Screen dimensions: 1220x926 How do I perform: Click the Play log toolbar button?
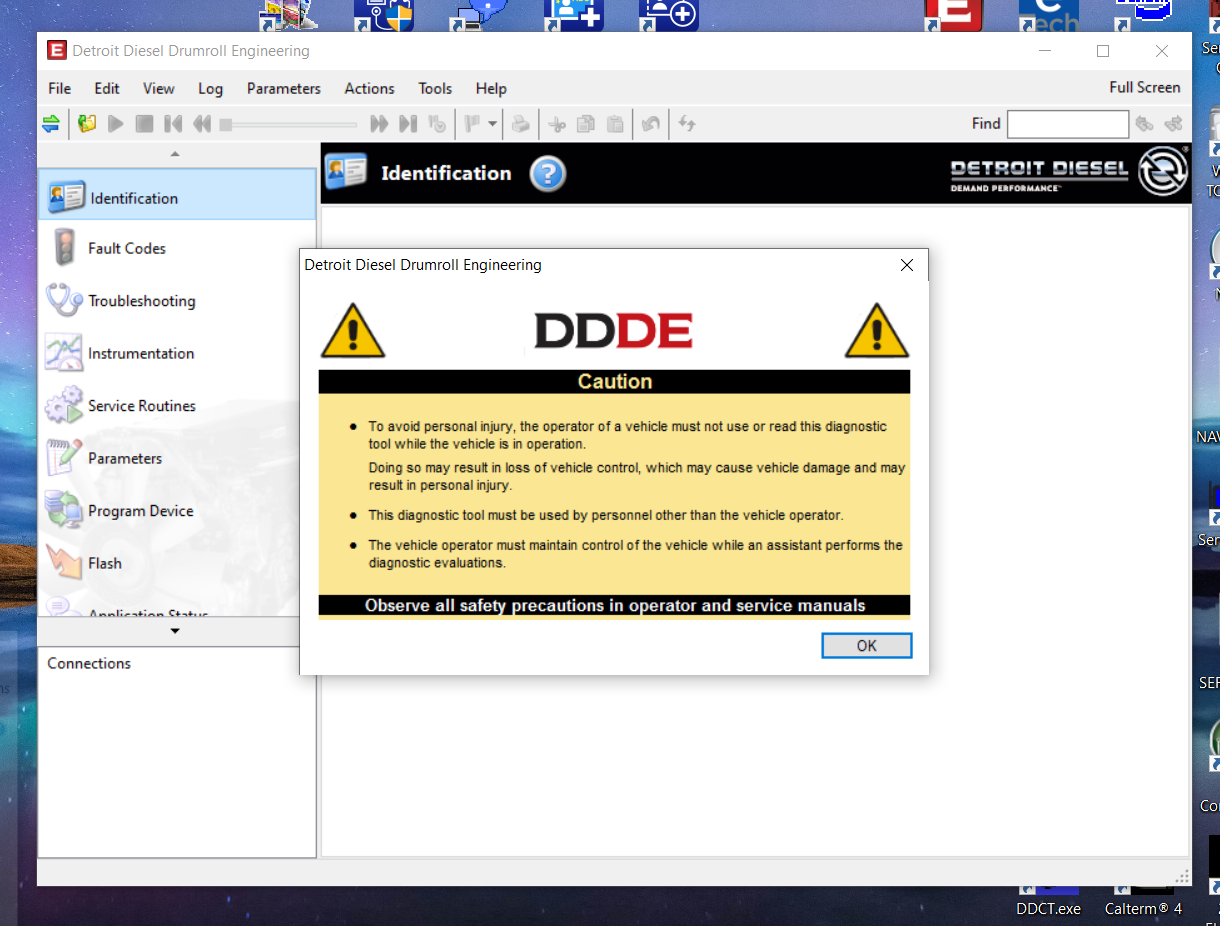[116, 124]
